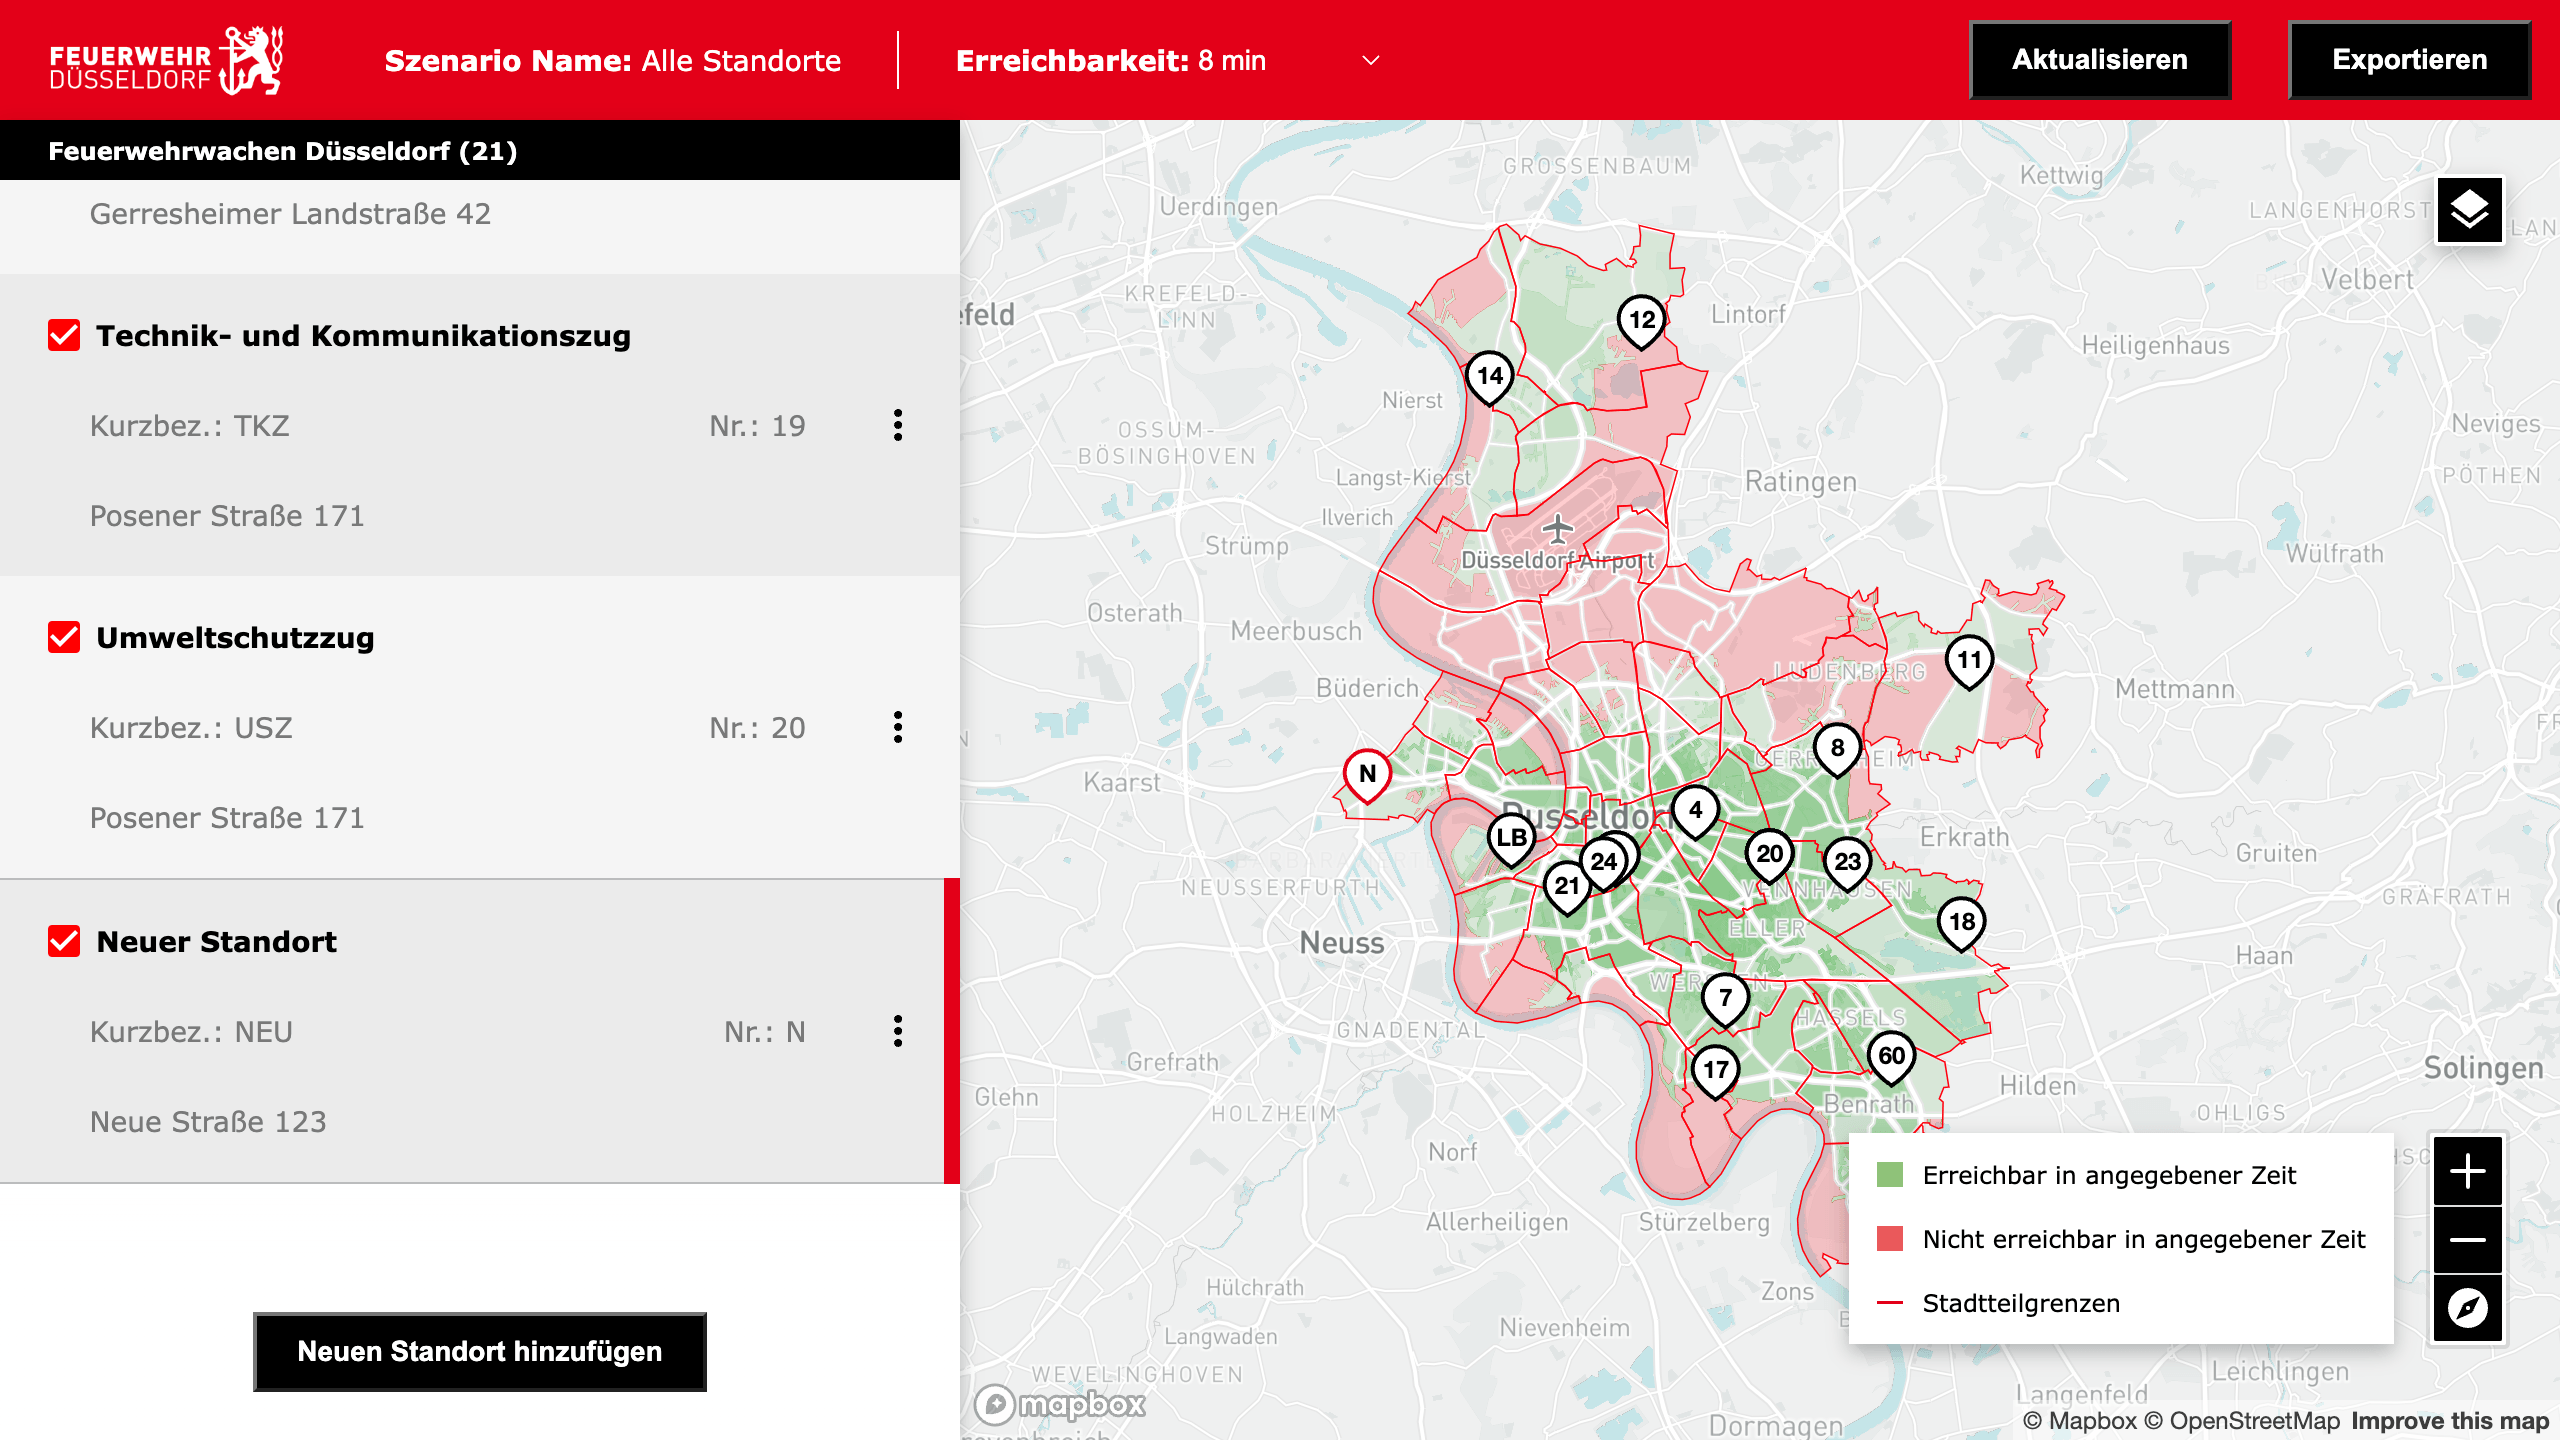Click station marker 11 on map
Screen dimensions: 2560x1440
tap(1969, 660)
